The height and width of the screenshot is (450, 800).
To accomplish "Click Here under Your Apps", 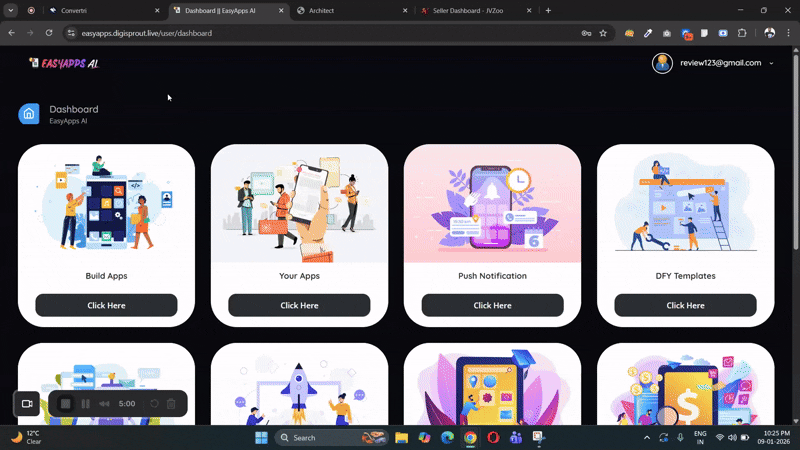I will point(299,305).
